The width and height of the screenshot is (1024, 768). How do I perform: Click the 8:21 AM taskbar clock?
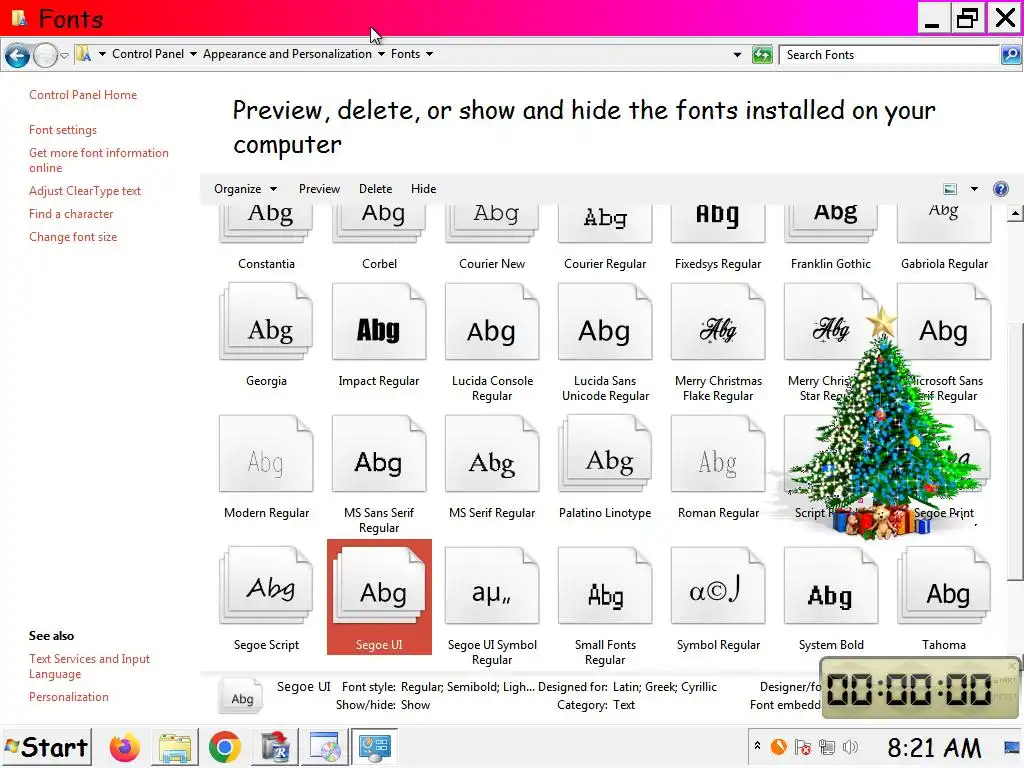point(934,747)
